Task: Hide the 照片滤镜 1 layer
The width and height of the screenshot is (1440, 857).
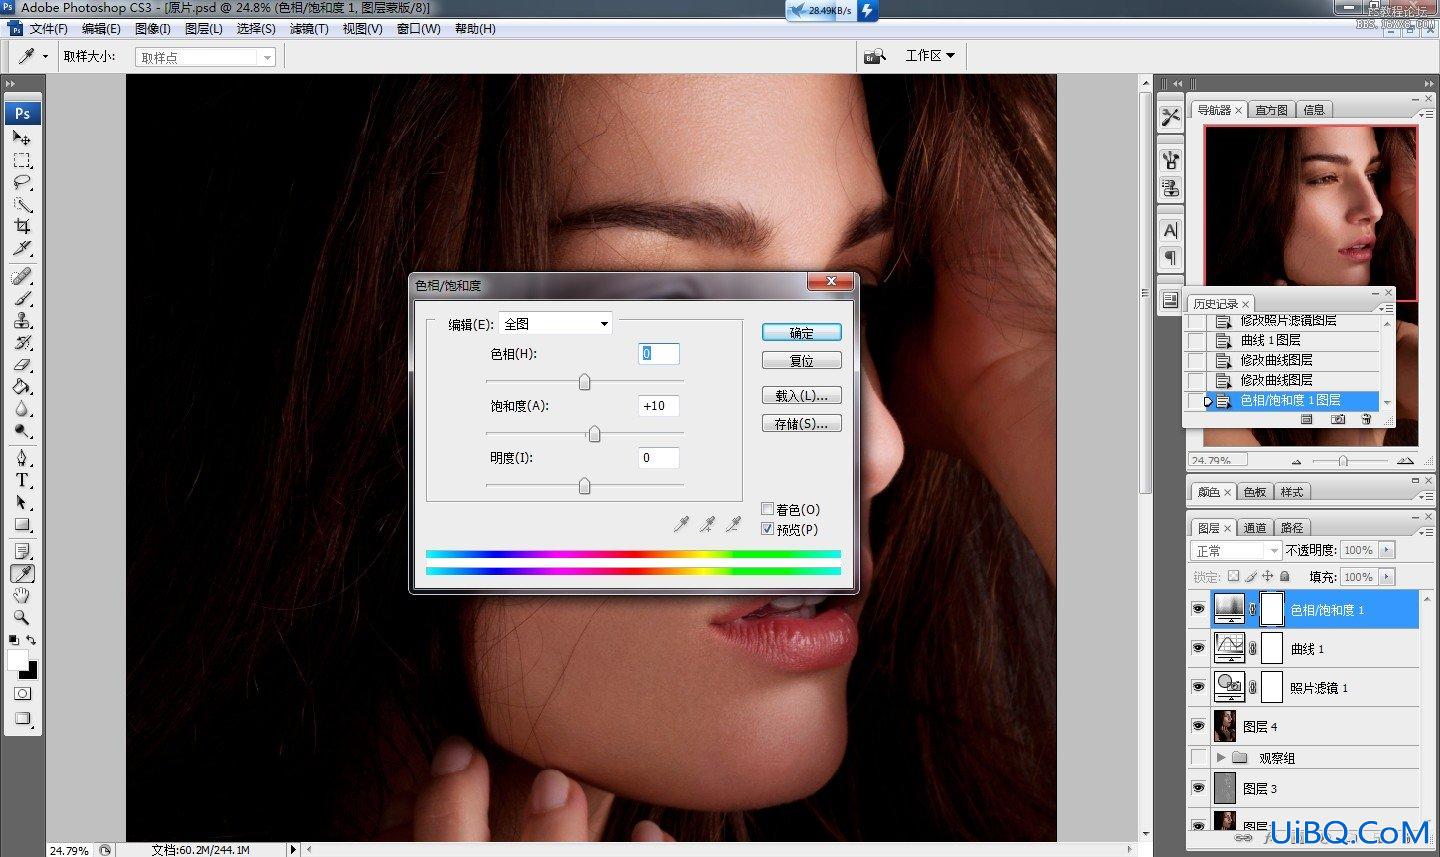Action: (1198, 687)
